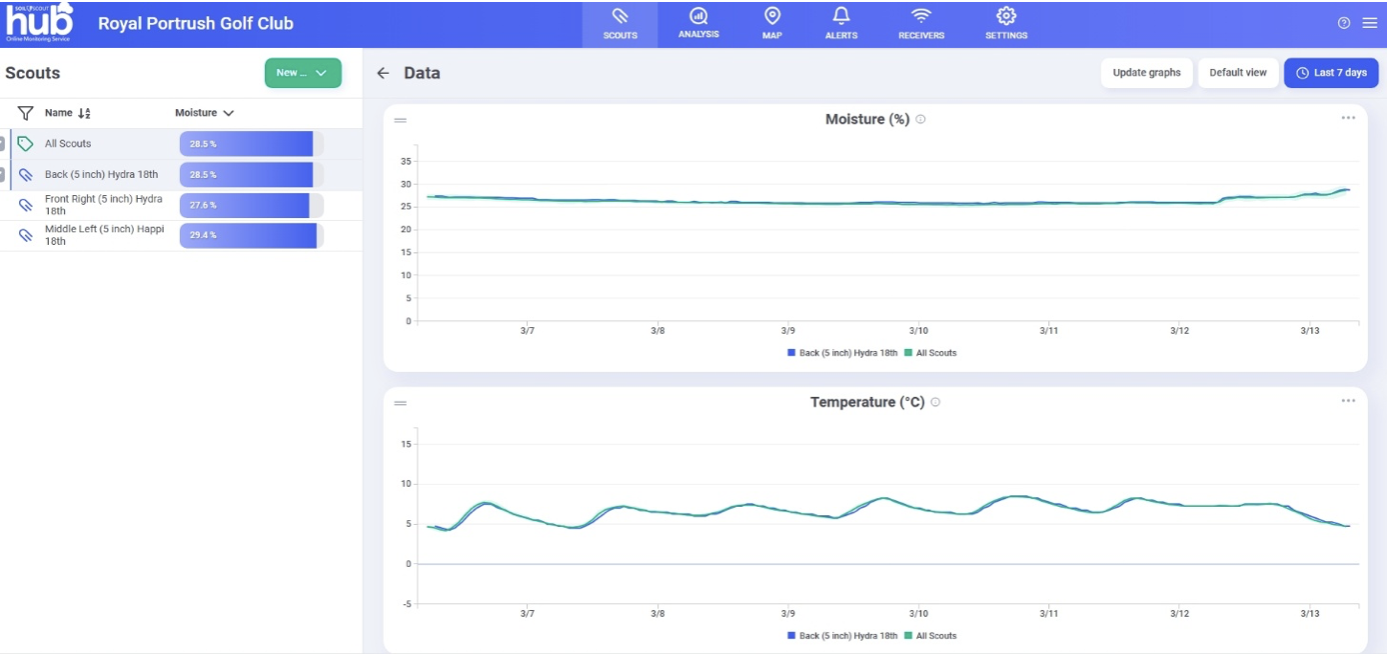Toggle All Scouts legend in Temperature chart
This screenshot has height=660, width=1394.
[x=931, y=636]
